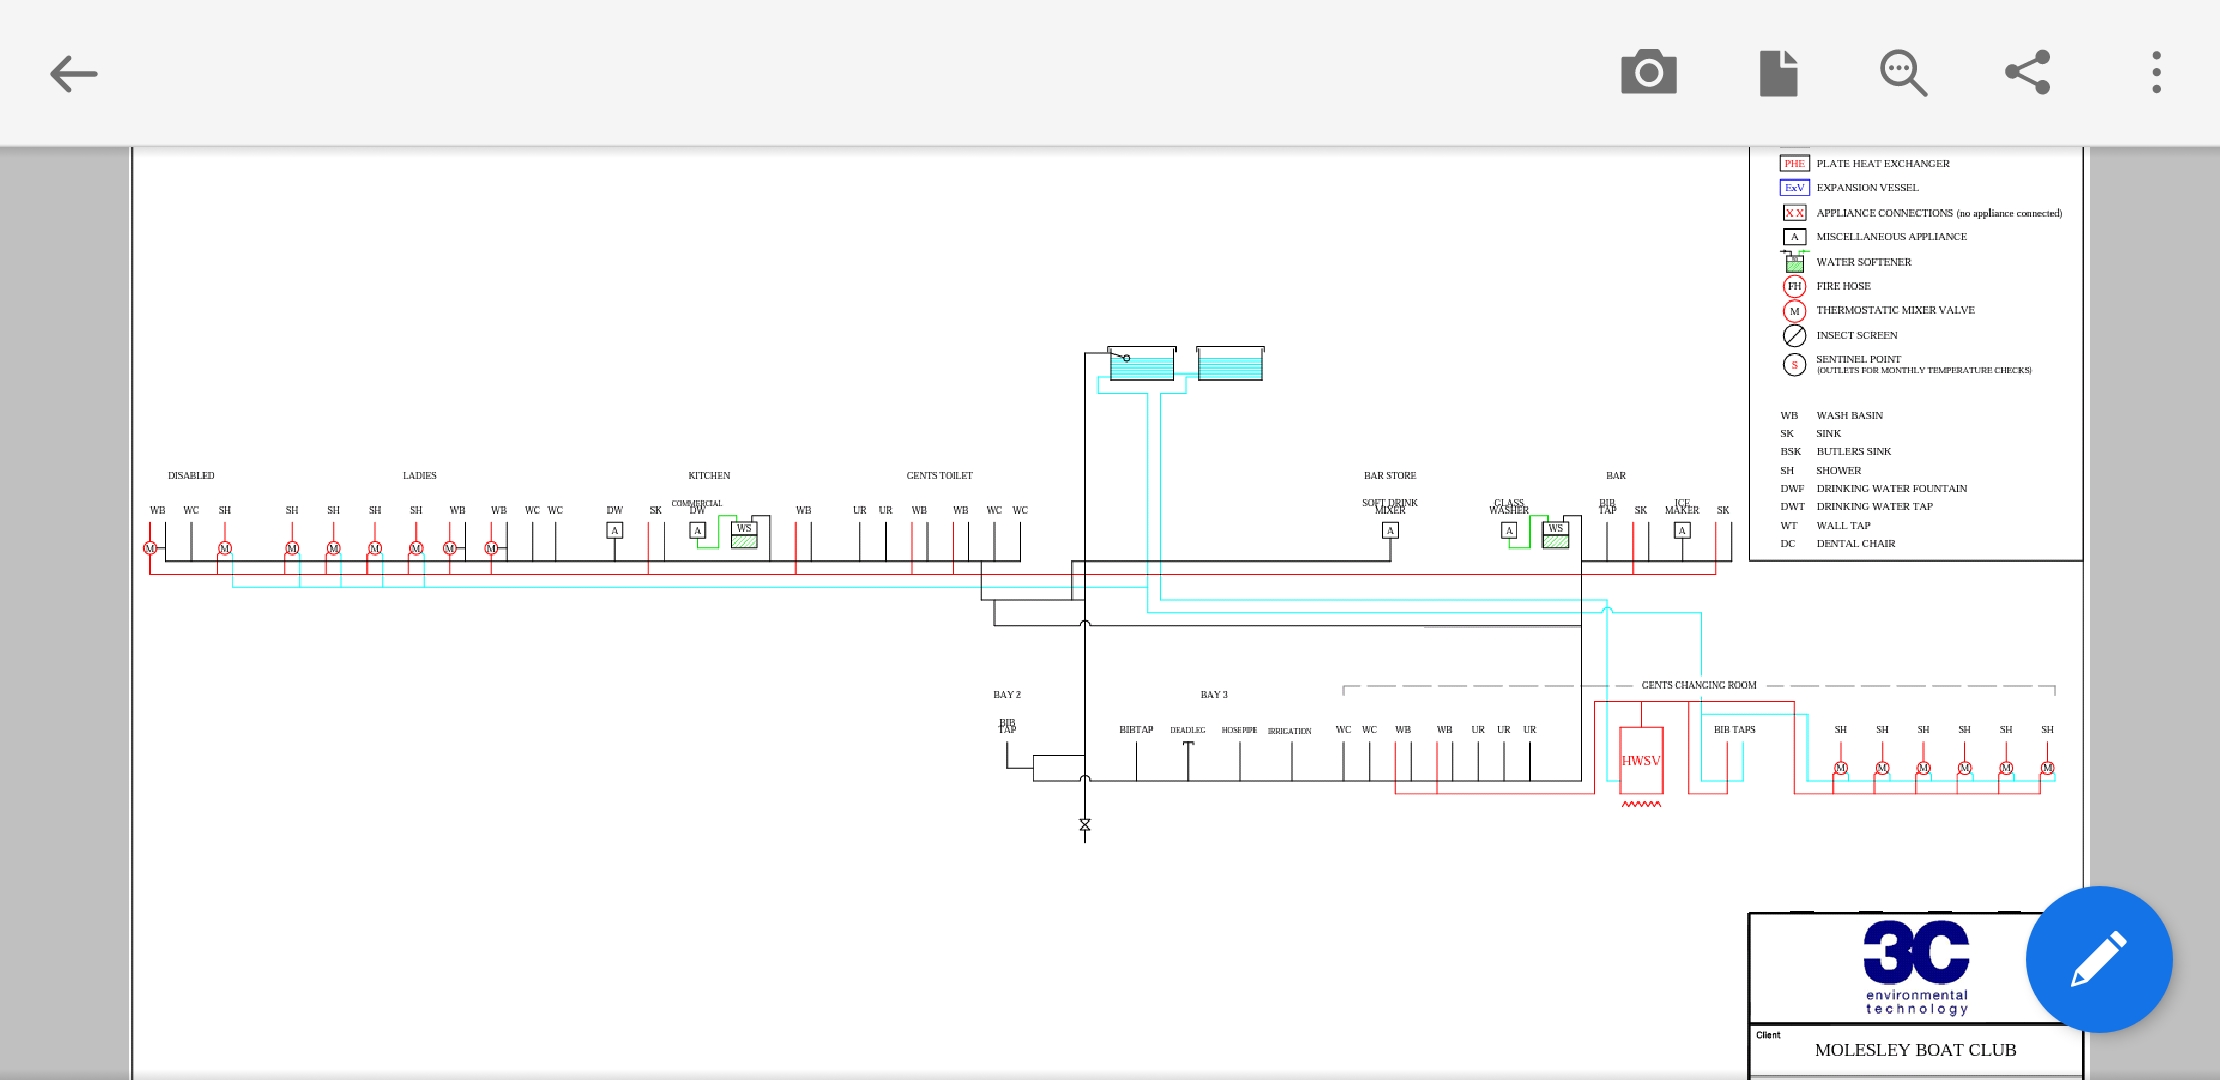Viewport: 2220px width, 1080px height.
Task: Tap the 'ICE MAKER' label
Action: coord(1682,506)
